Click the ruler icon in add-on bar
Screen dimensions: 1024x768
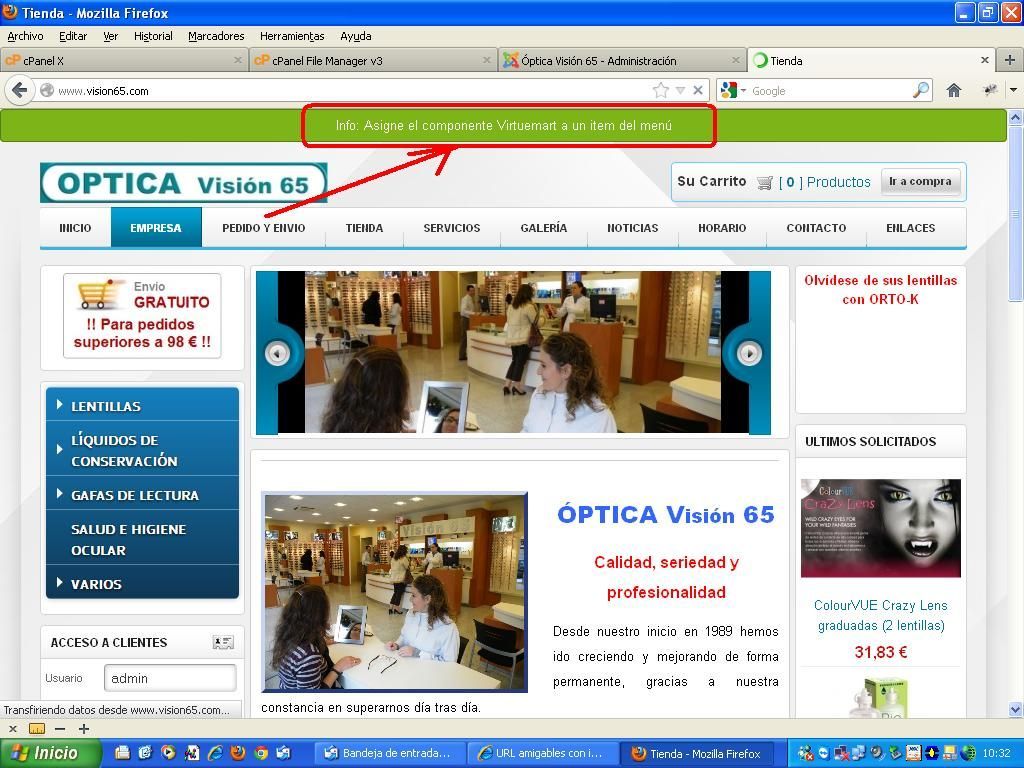(37, 729)
